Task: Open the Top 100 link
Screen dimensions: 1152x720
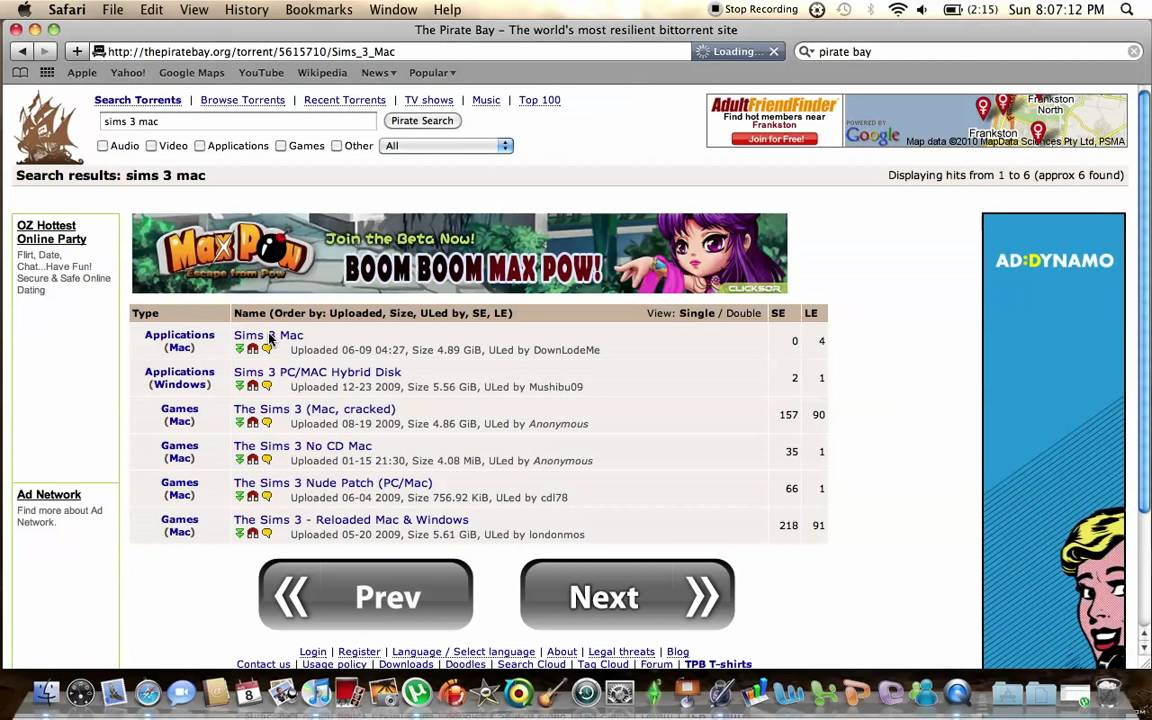Action: (x=540, y=100)
